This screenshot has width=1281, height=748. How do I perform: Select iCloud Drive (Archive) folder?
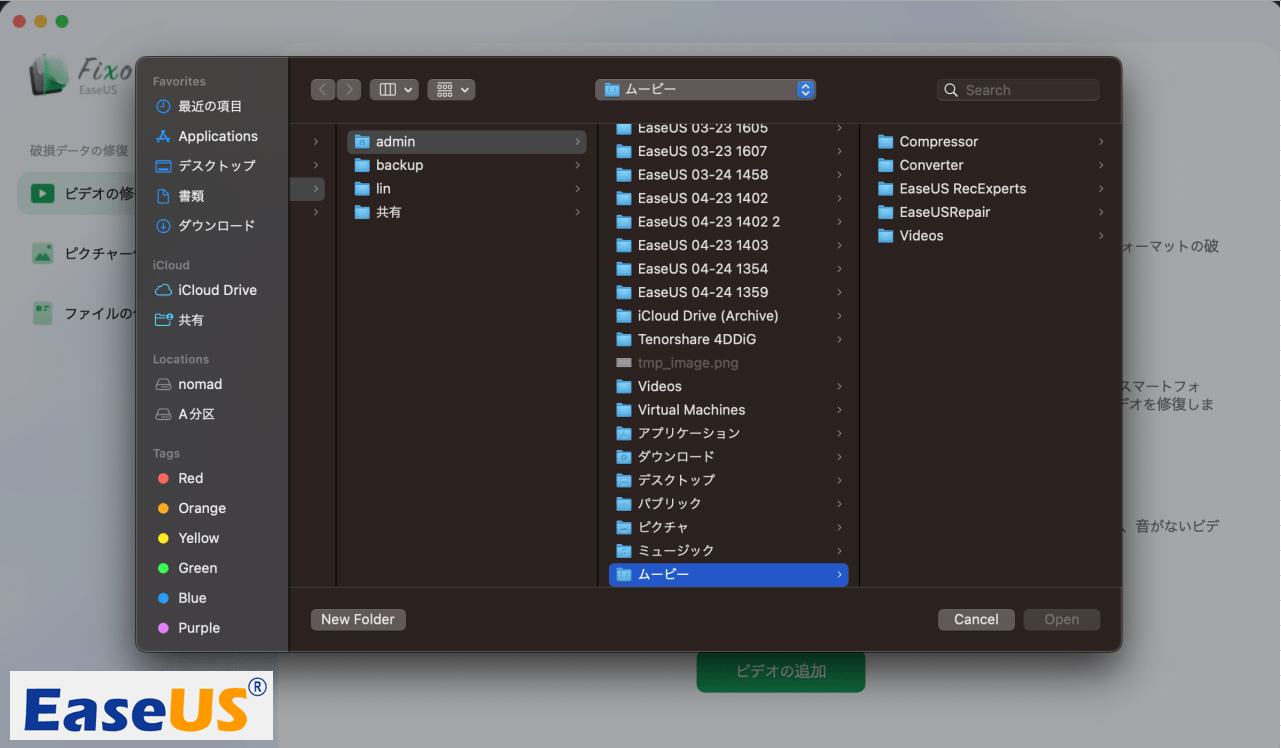[x=728, y=316]
